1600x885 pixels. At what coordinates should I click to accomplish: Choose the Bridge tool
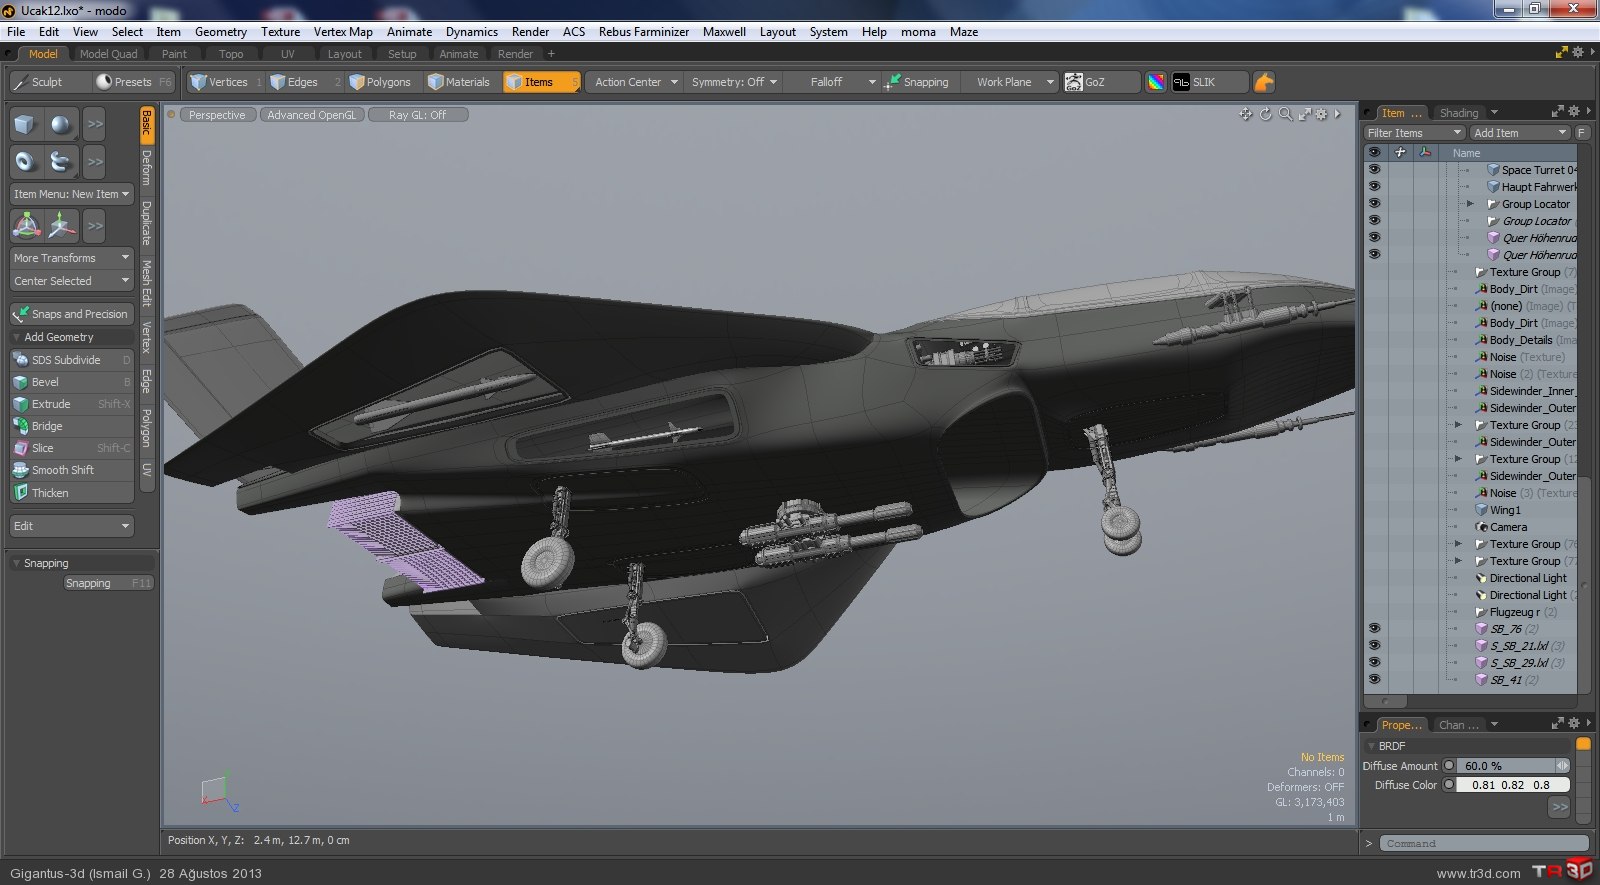pyautogui.click(x=72, y=426)
